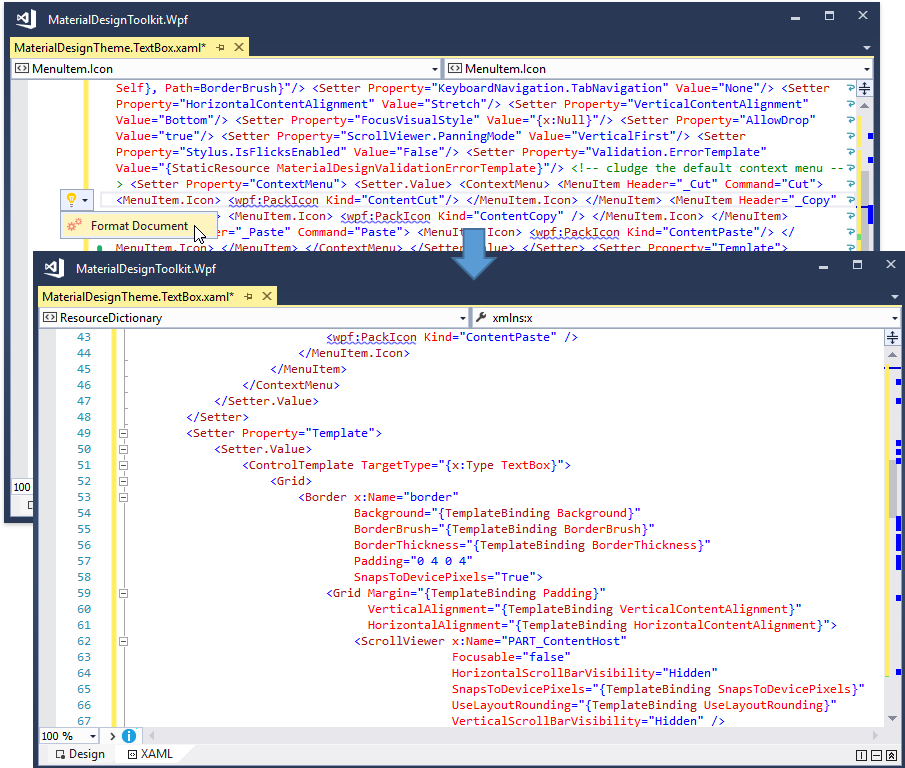Click Focusable="false" attribute text
Screen dimensions: 905x768
point(511,657)
